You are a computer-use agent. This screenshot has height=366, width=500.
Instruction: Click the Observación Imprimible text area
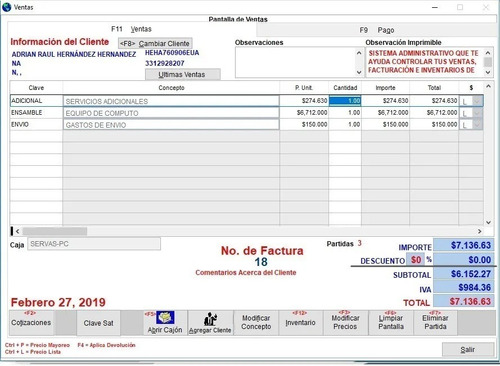pos(424,62)
